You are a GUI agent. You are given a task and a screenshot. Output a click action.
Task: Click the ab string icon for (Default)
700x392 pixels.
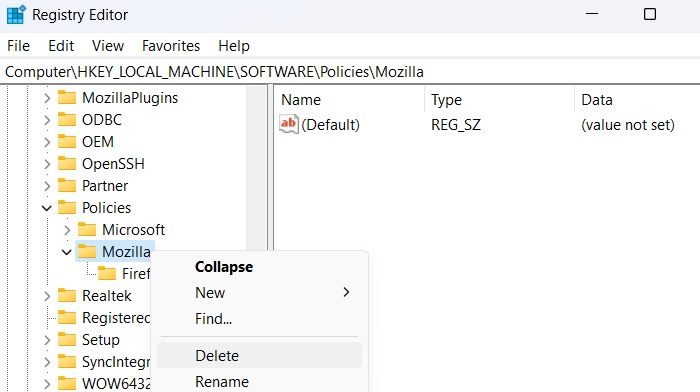(x=288, y=124)
